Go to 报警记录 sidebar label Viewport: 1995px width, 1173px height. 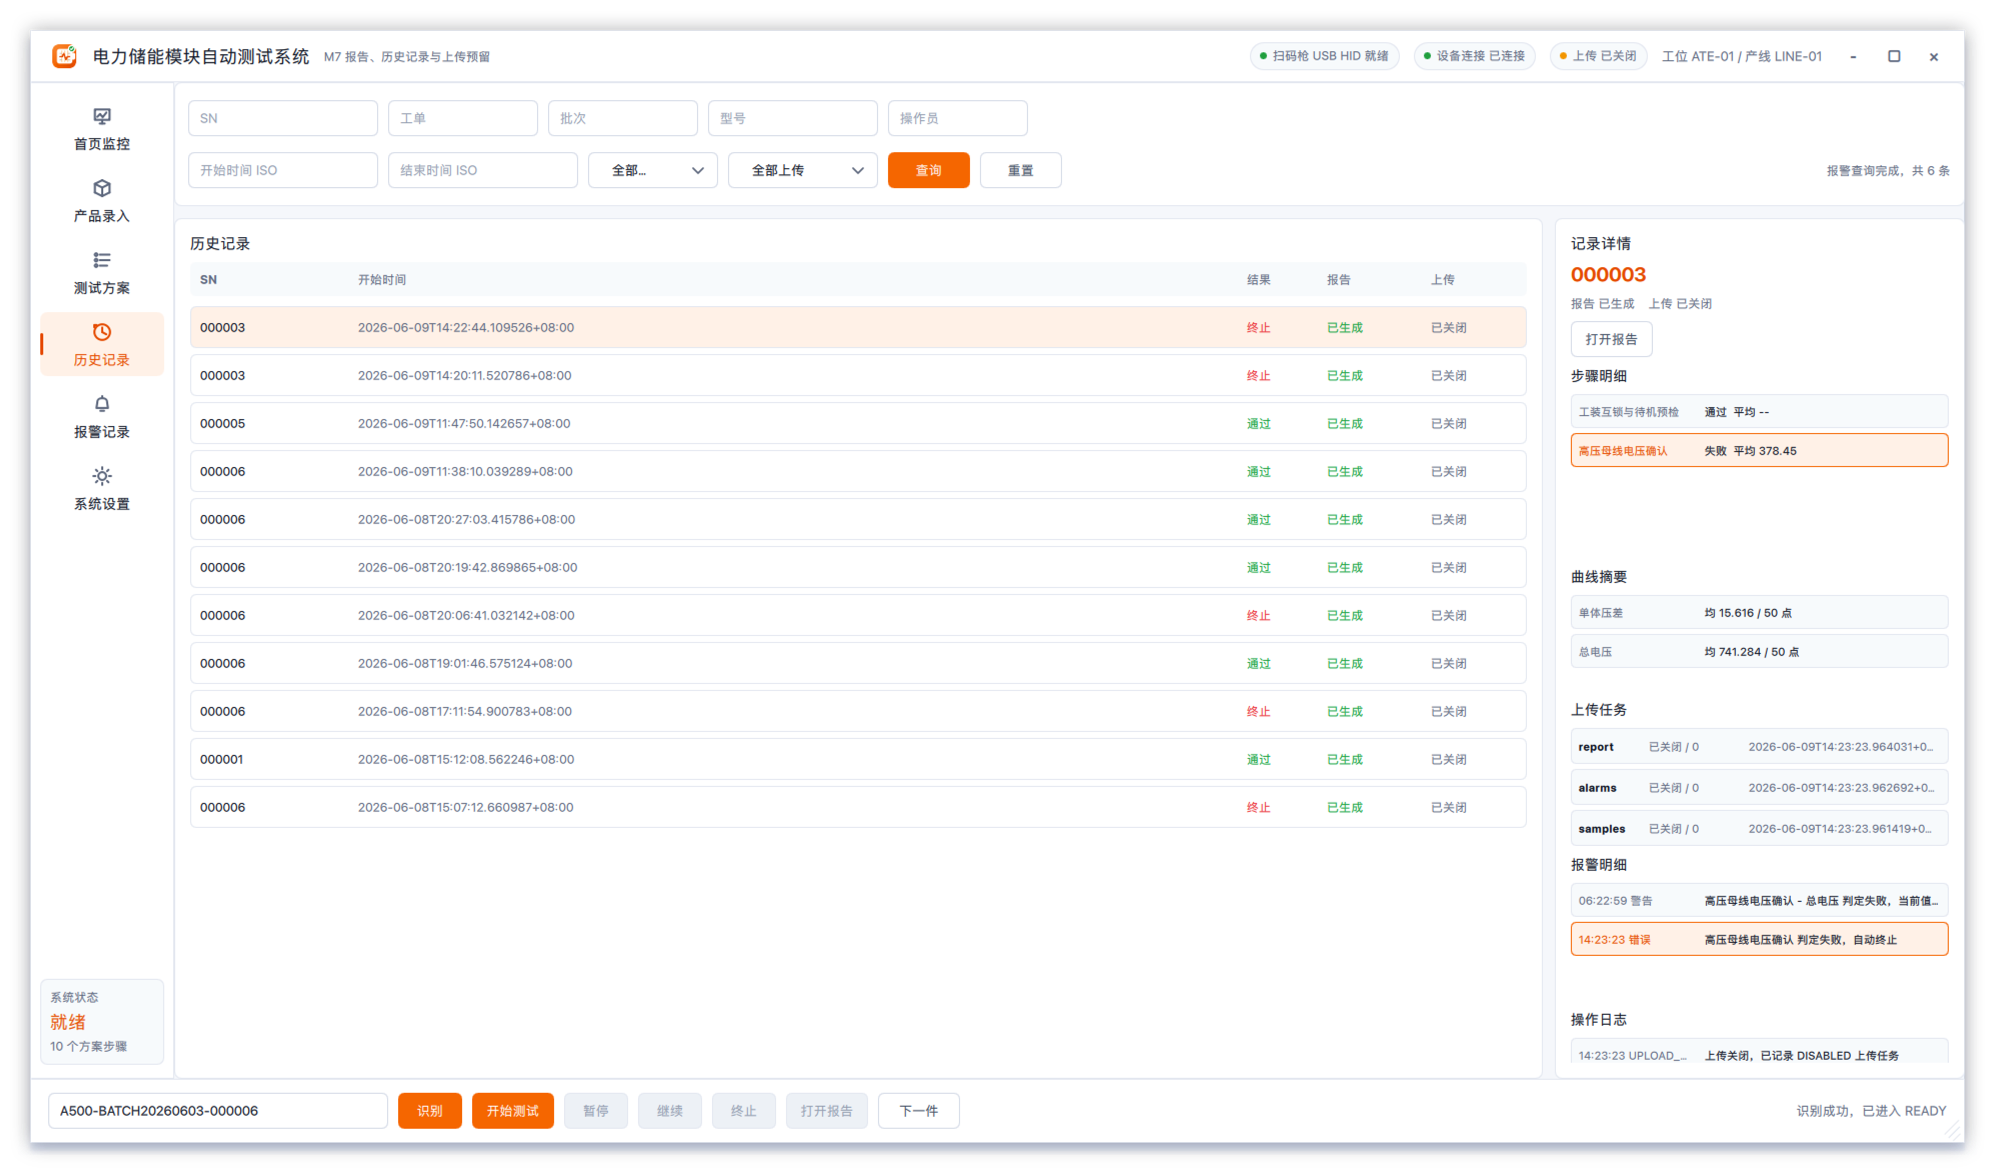coord(102,432)
